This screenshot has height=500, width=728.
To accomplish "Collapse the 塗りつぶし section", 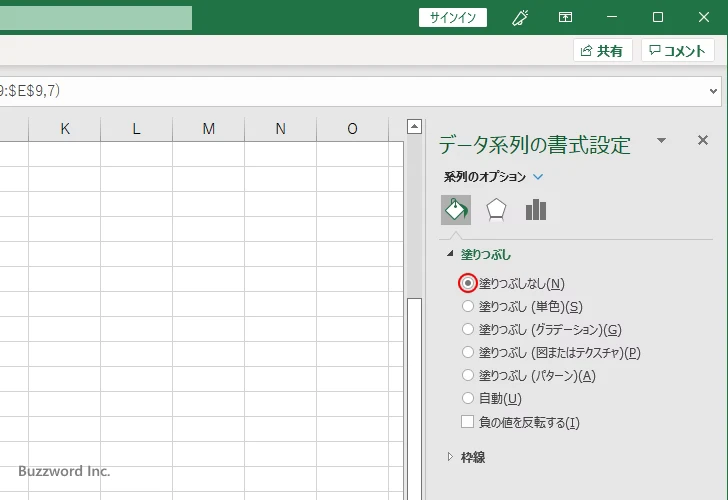I will coord(449,254).
